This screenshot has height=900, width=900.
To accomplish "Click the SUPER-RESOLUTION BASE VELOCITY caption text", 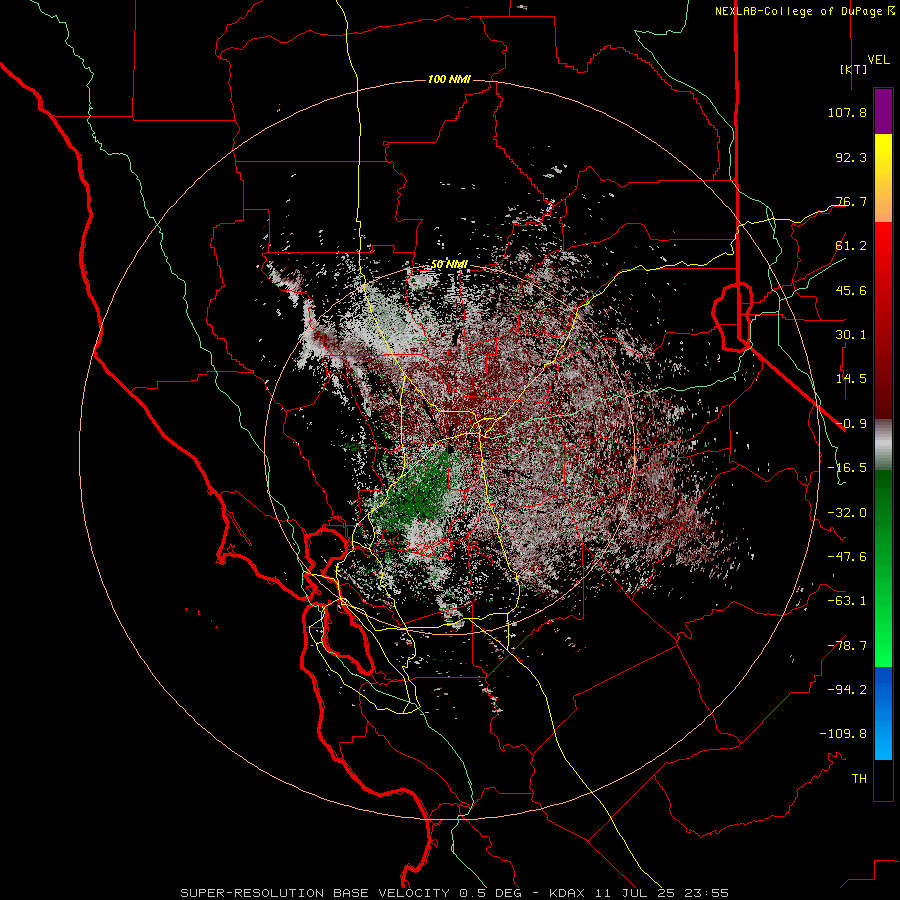I will click(x=315, y=893).
